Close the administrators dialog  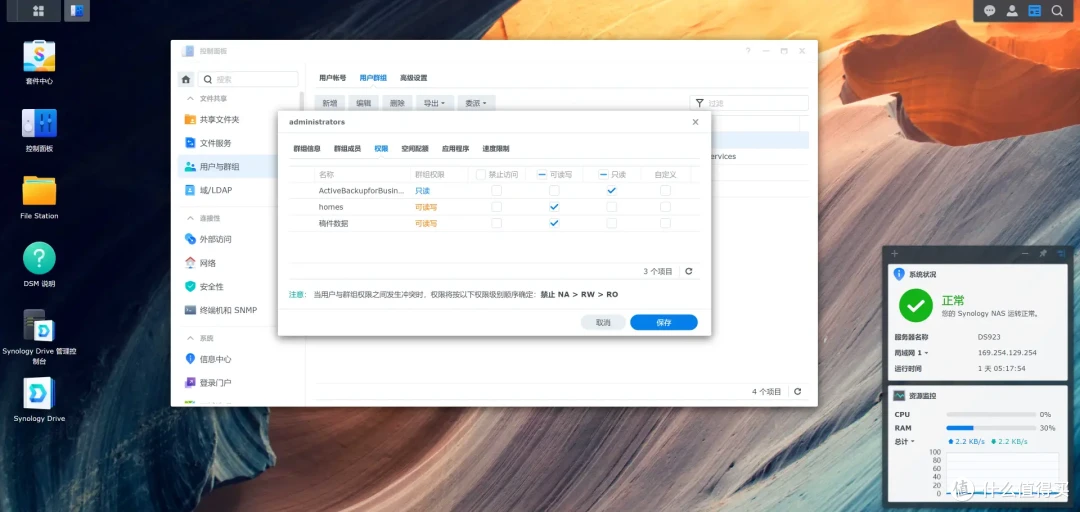pyautogui.click(x=696, y=122)
